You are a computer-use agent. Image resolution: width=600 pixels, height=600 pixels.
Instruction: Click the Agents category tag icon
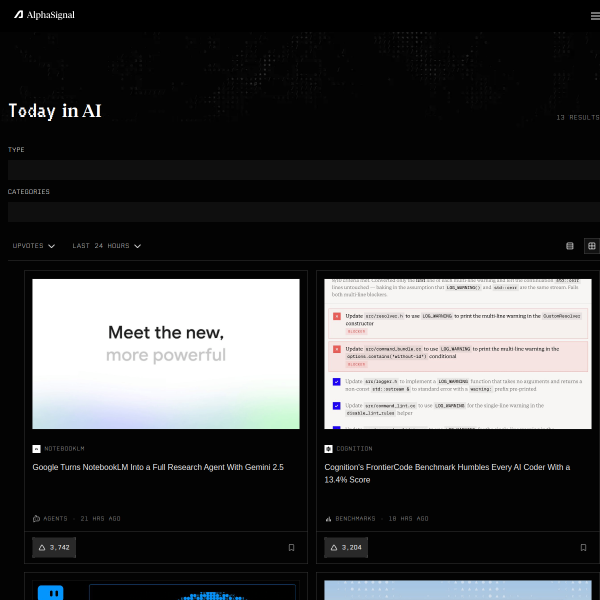tap(36, 519)
